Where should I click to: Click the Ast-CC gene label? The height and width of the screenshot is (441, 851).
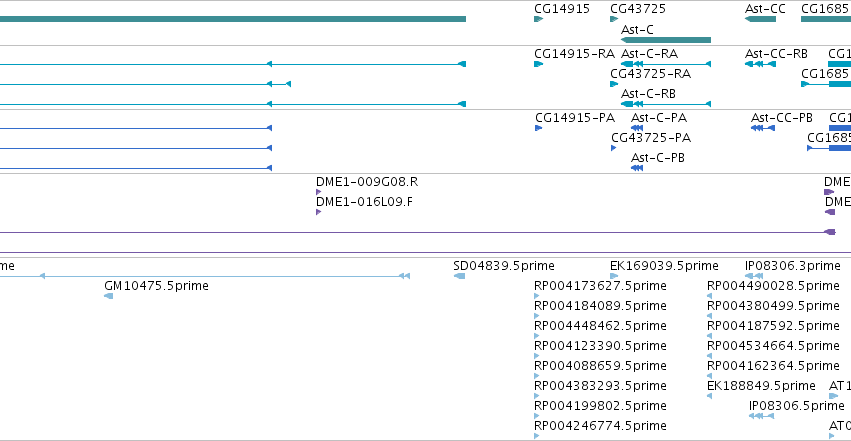point(765,9)
